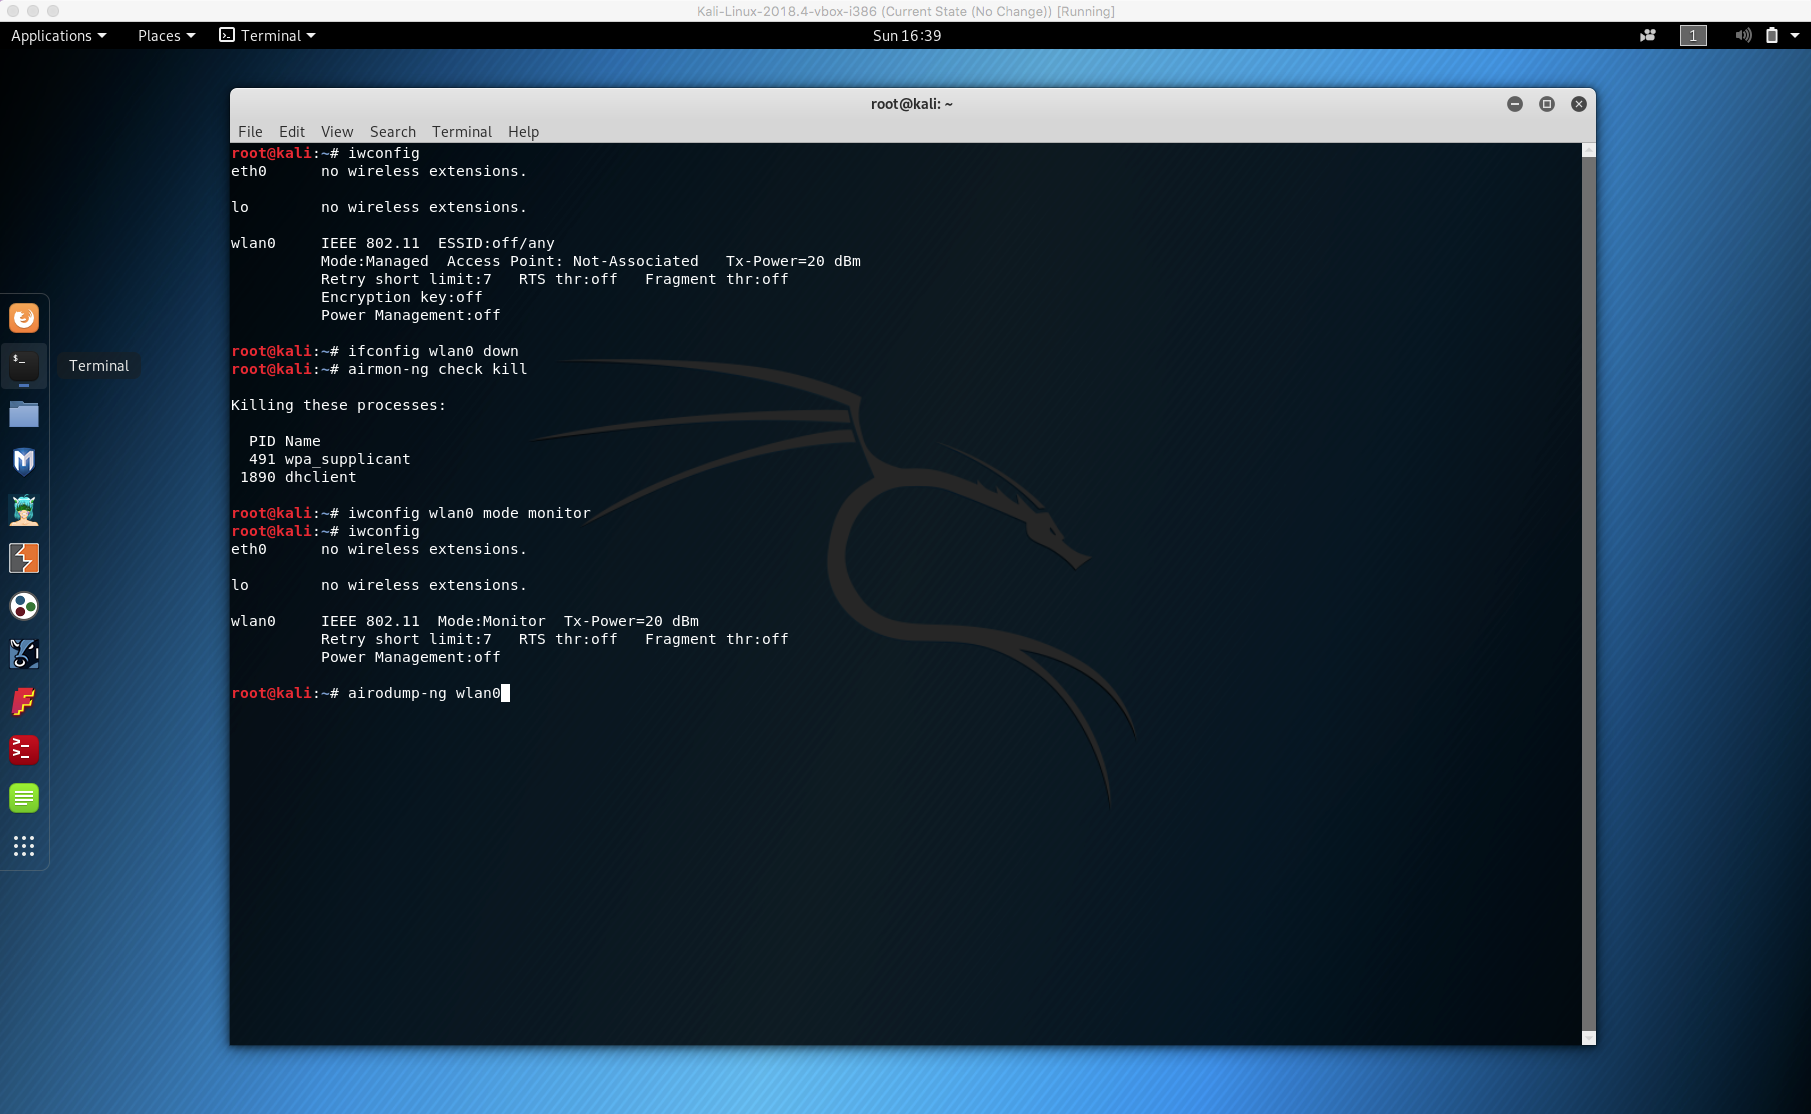Open the green notes editor from the dock
The width and height of the screenshot is (1811, 1114).
click(24, 797)
